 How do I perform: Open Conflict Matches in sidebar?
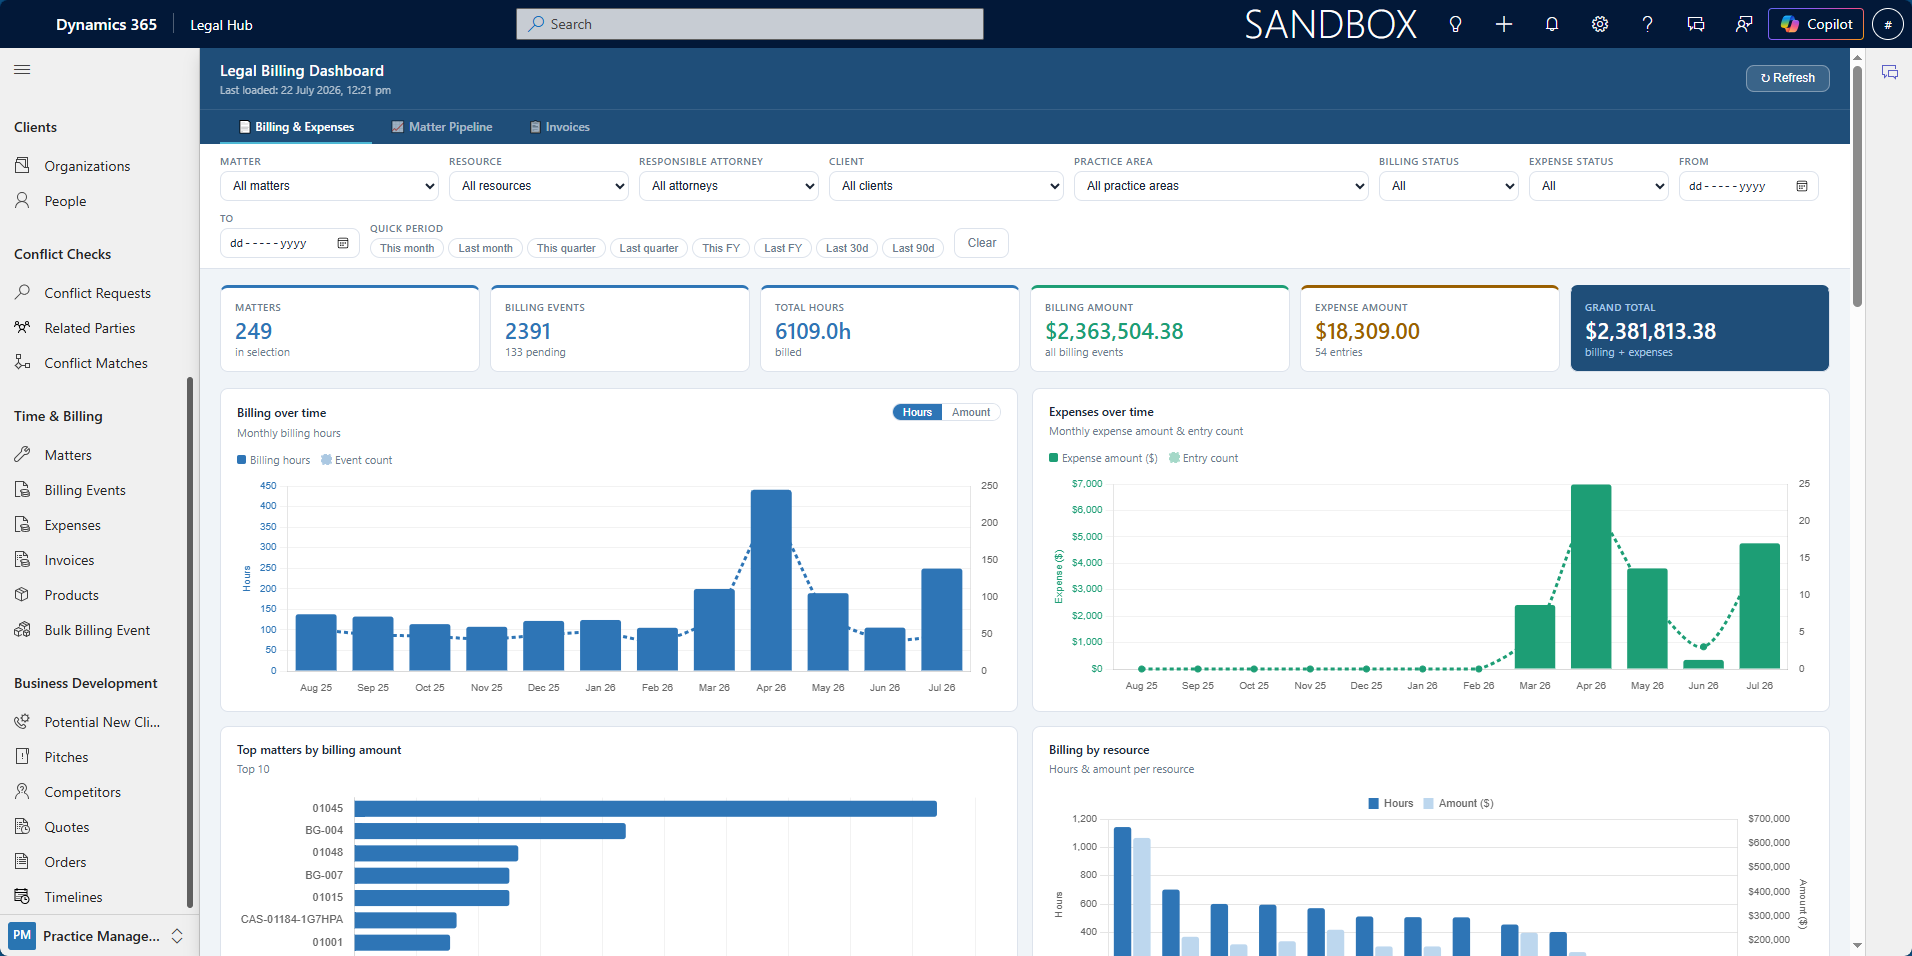95,363
